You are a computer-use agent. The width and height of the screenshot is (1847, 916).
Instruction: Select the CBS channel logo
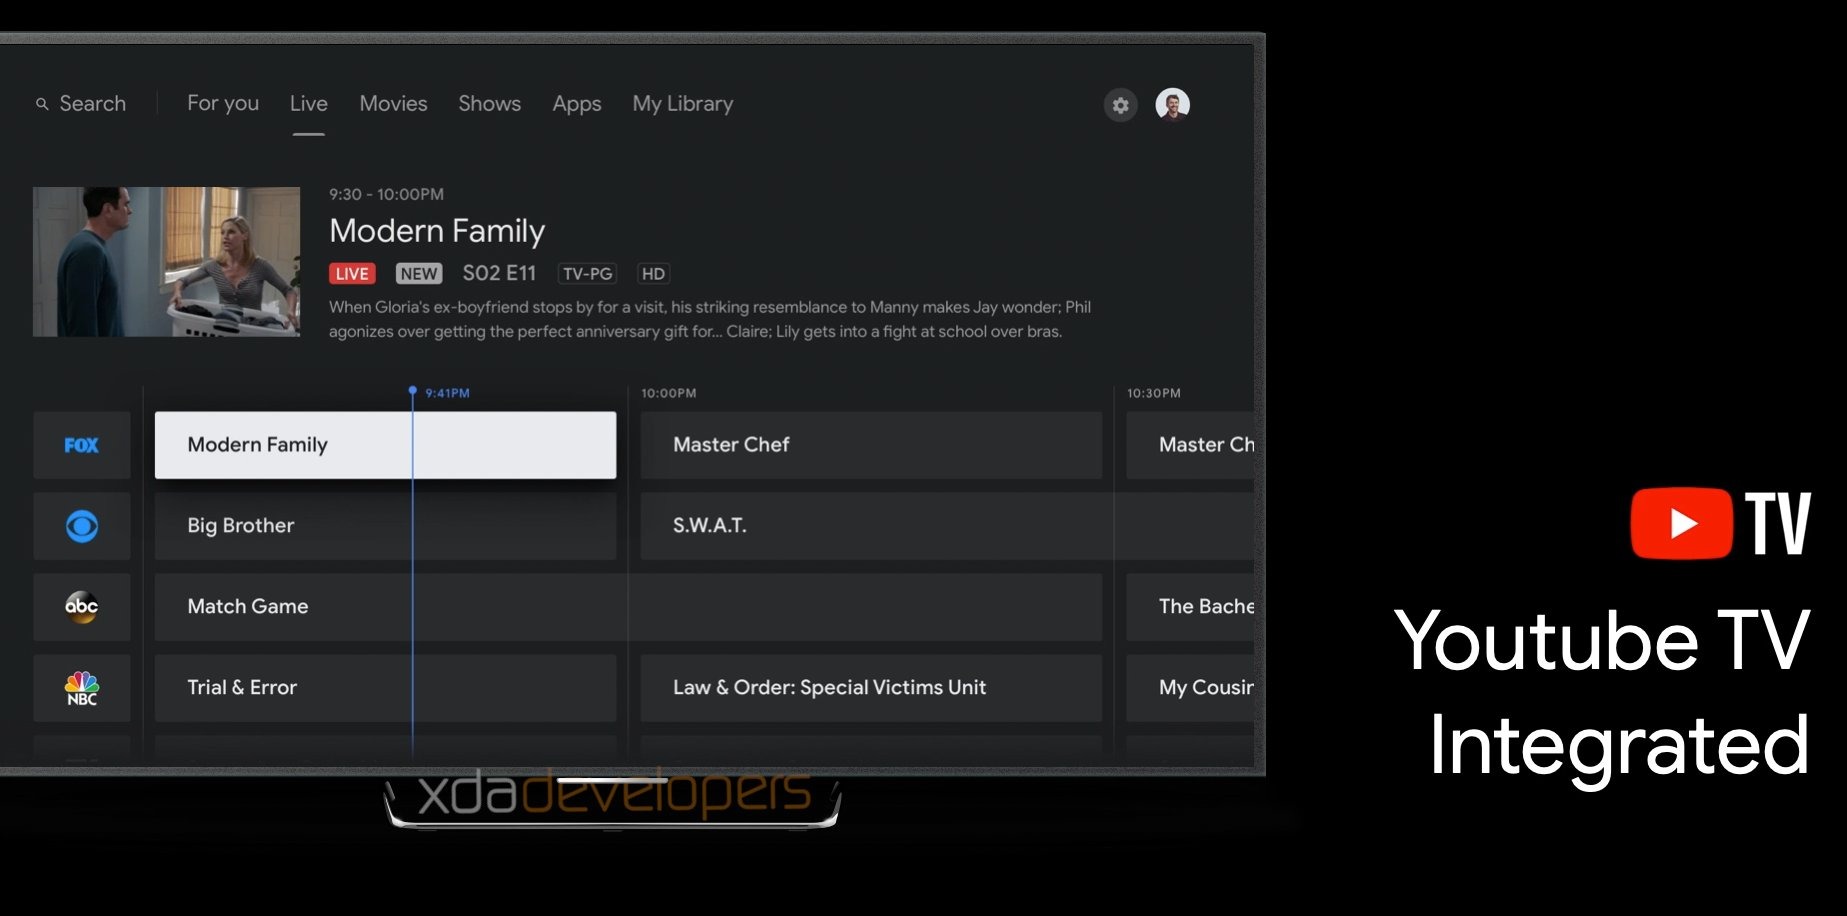pyautogui.click(x=82, y=526)
